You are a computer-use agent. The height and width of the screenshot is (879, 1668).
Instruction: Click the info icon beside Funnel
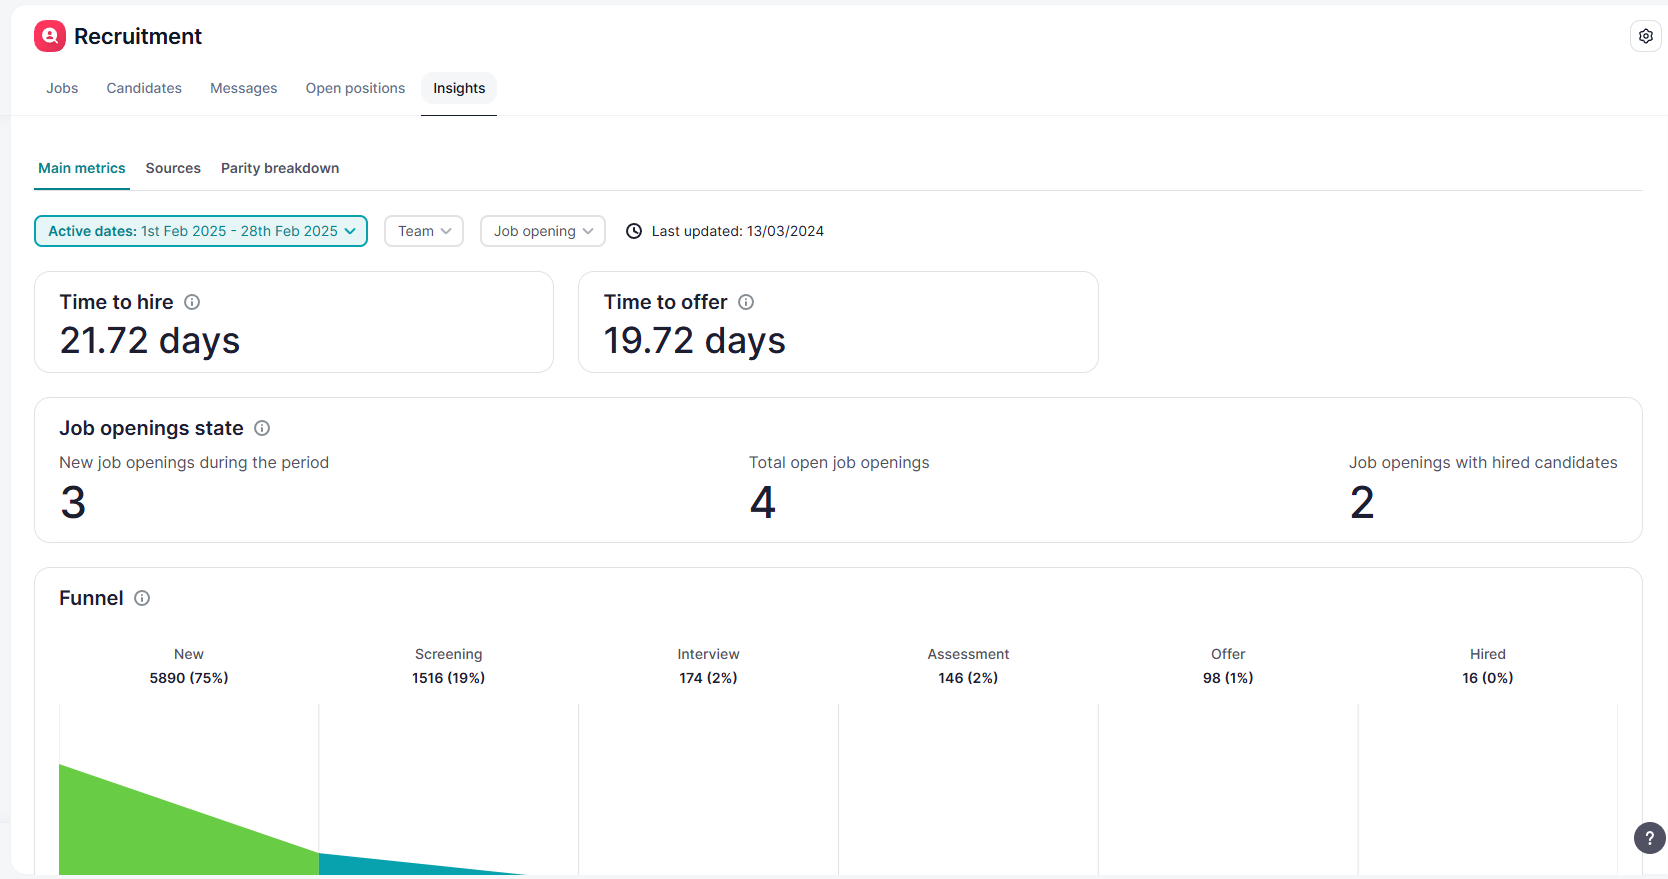(x=142, y=598)
